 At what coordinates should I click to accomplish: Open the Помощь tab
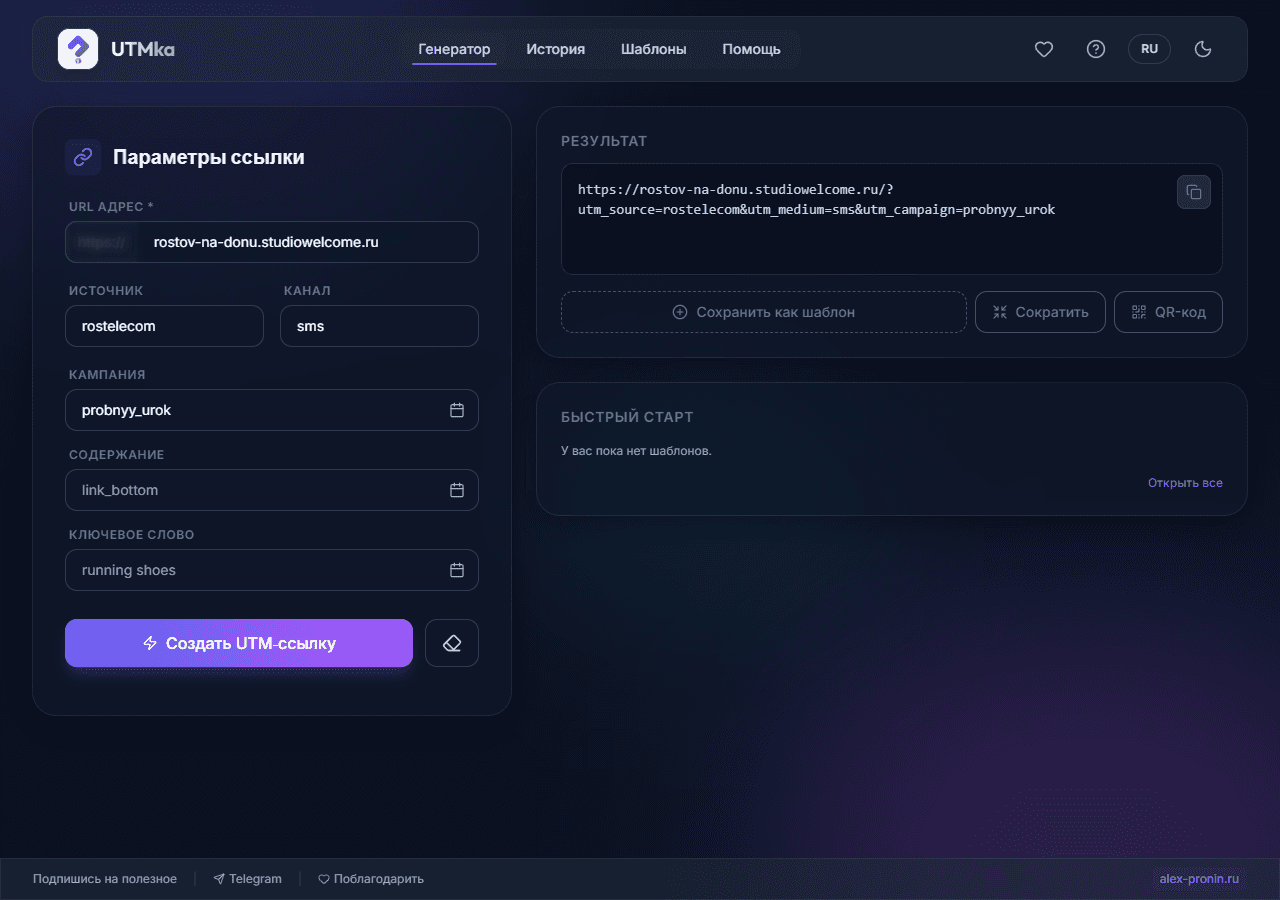point(752,49)
